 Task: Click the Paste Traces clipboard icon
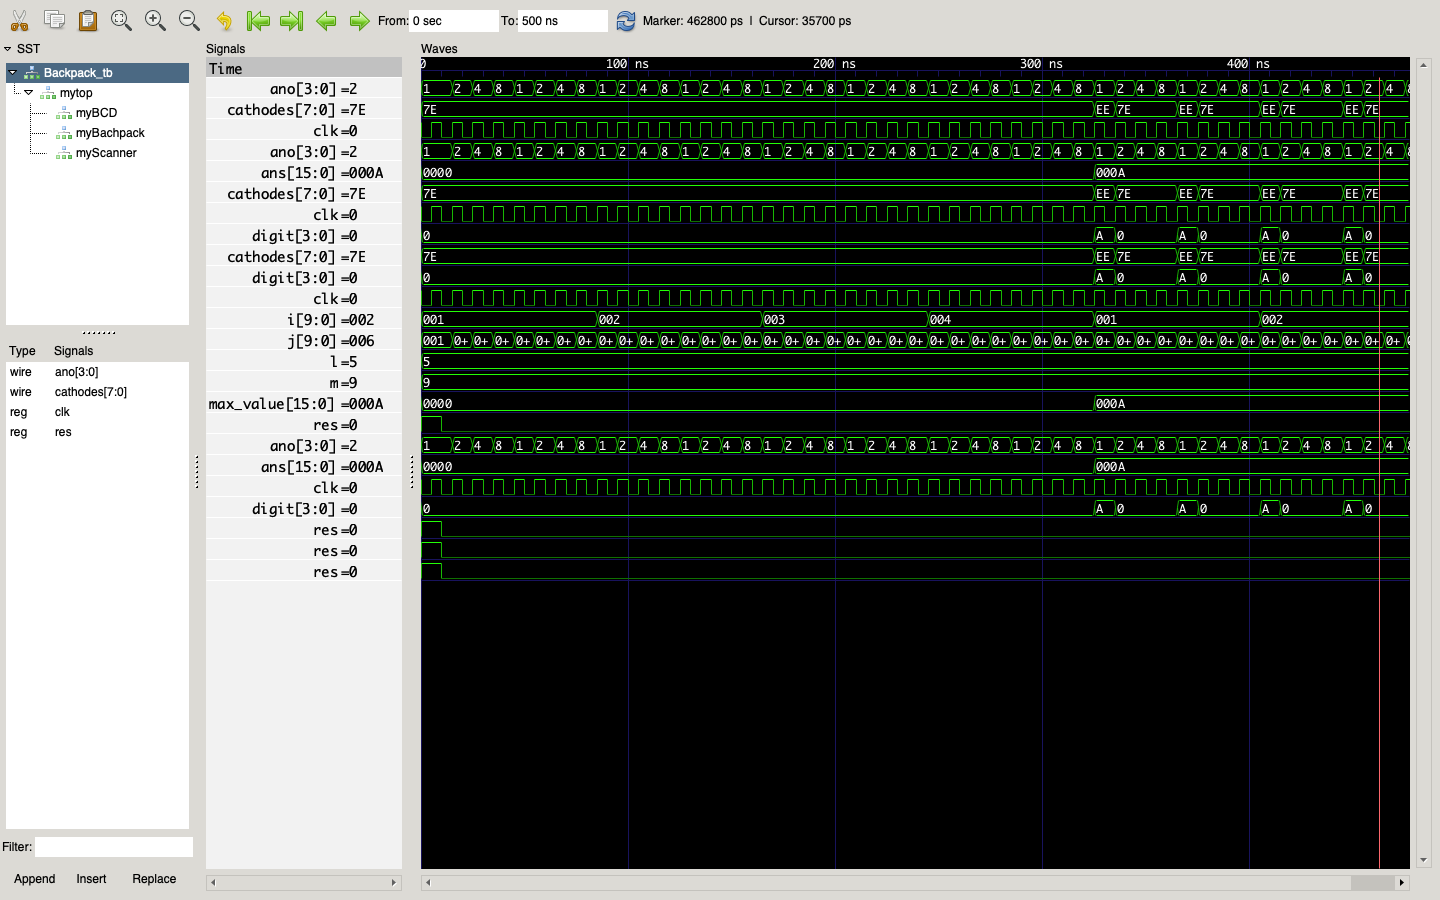[x=88, y=20]
